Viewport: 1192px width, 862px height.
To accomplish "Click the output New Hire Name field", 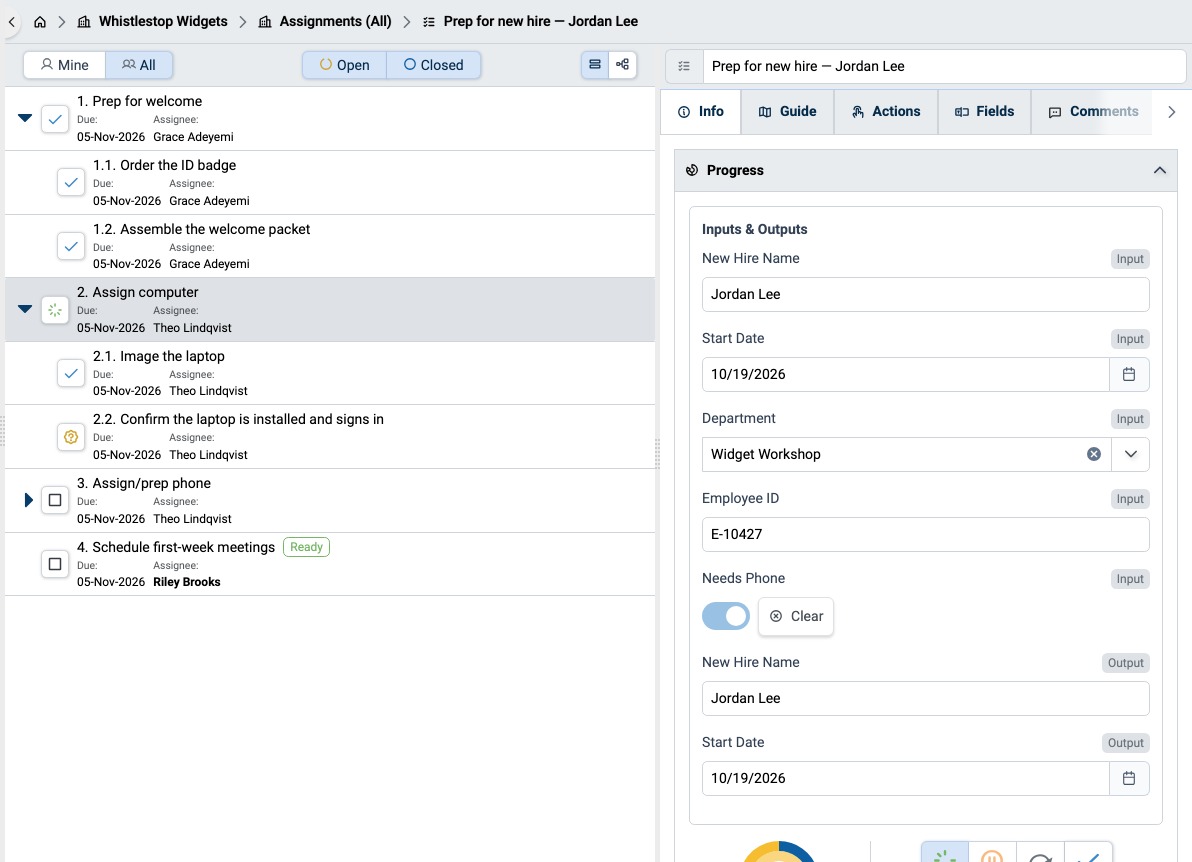I will point(925,699).
